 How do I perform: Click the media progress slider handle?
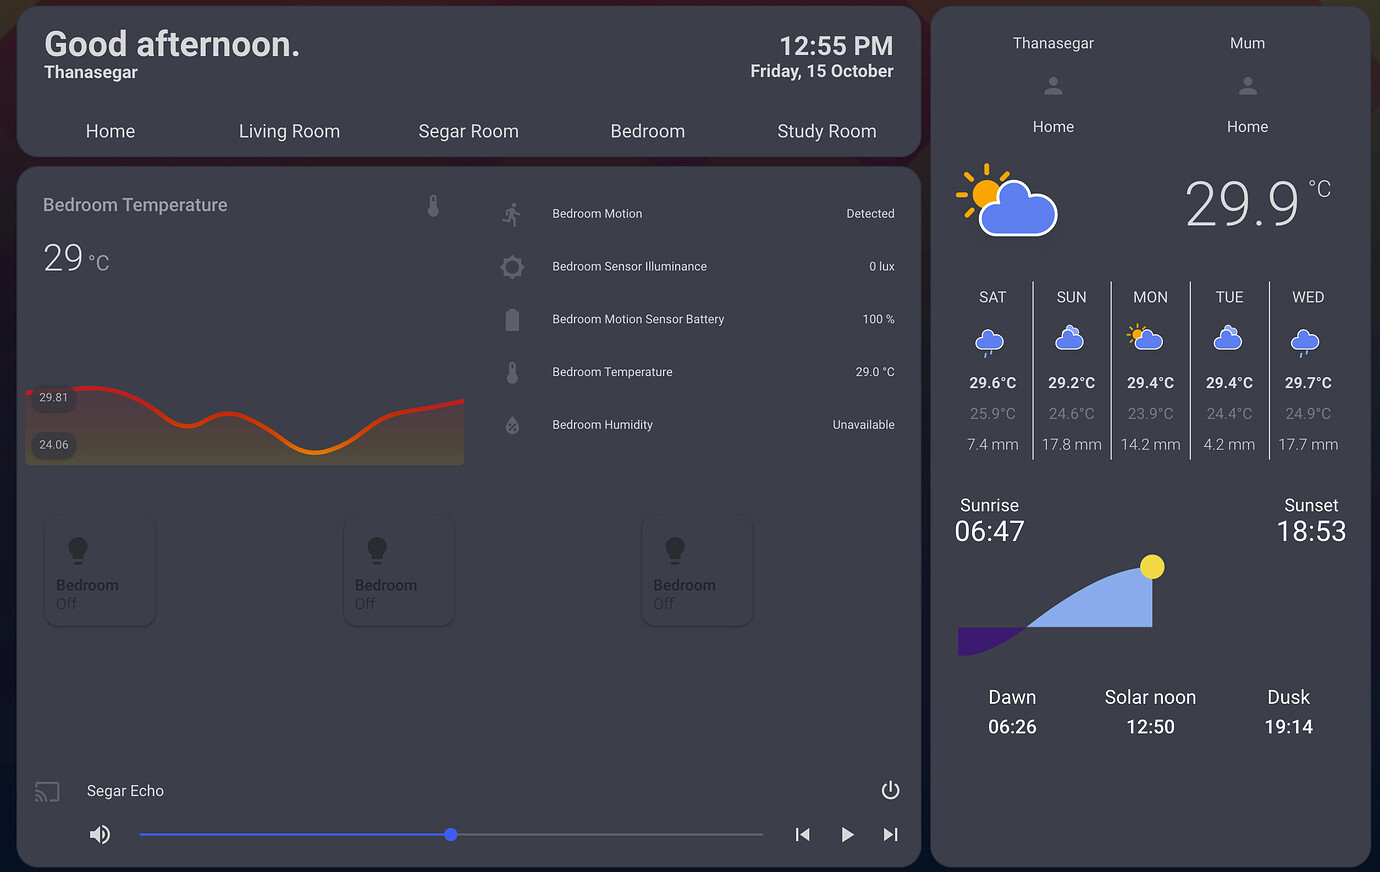tap(450, 834)
